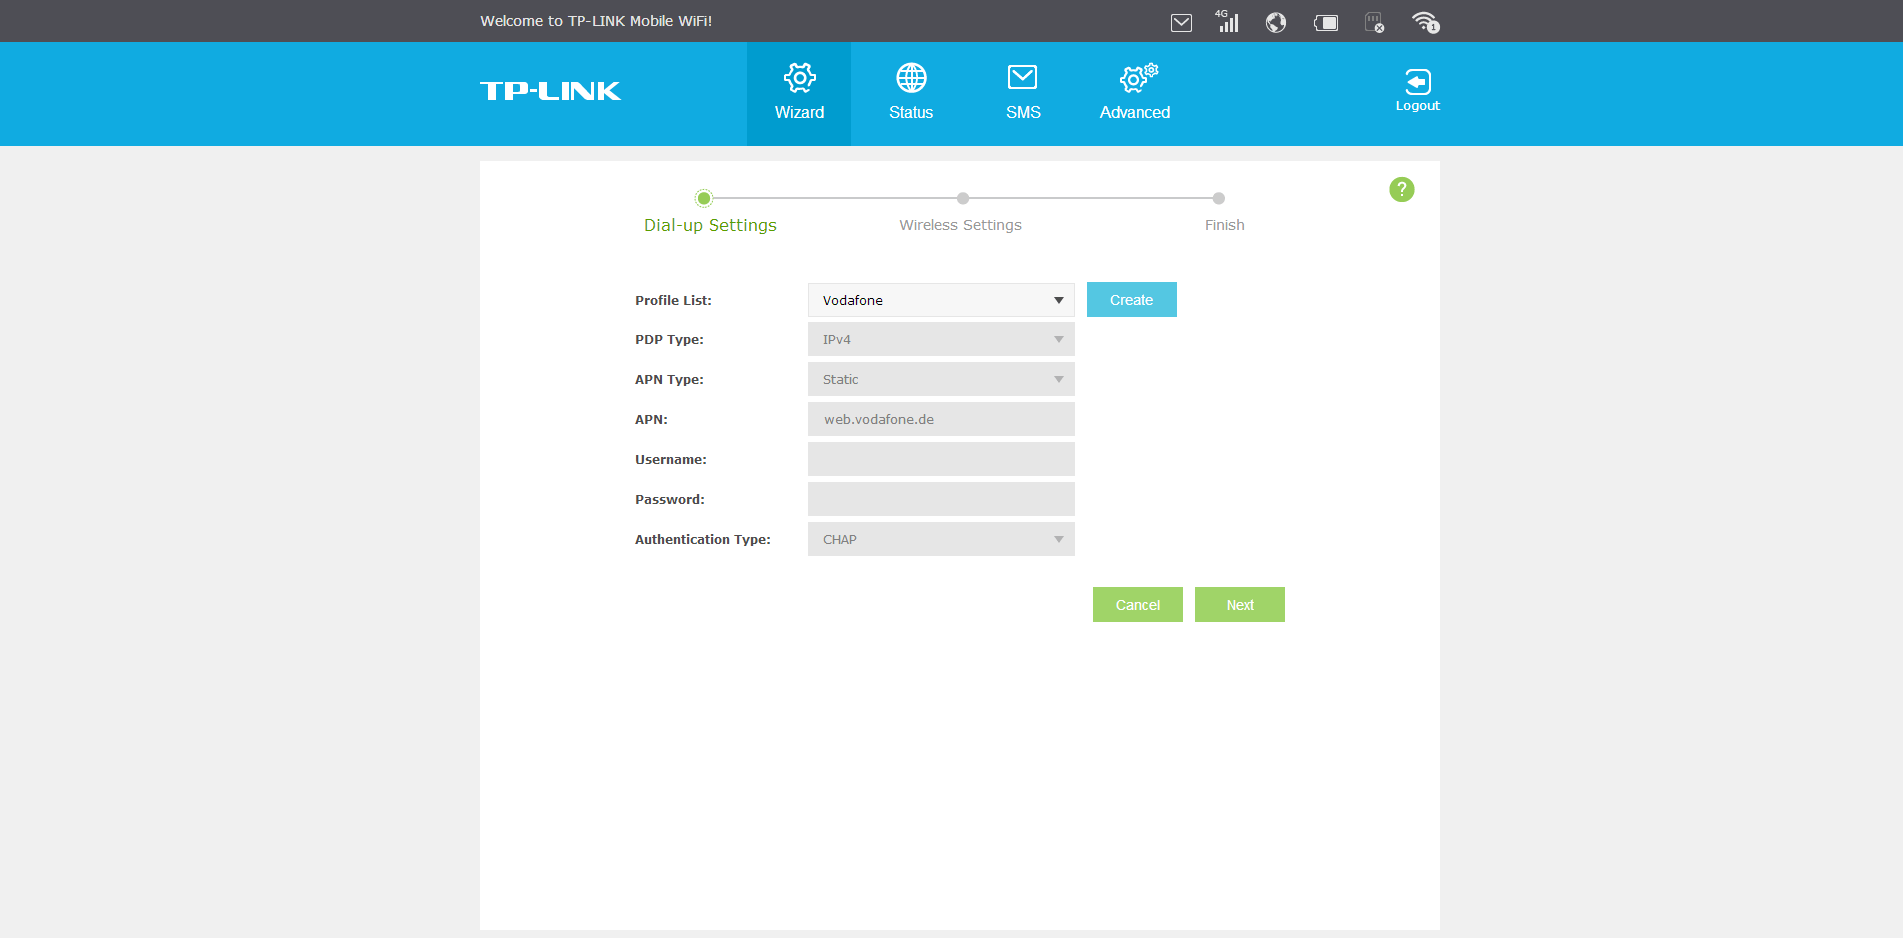Go to the Advanced settings tab
The height and width of the screenshot is (938, 1903).
tap(1135, 93)
